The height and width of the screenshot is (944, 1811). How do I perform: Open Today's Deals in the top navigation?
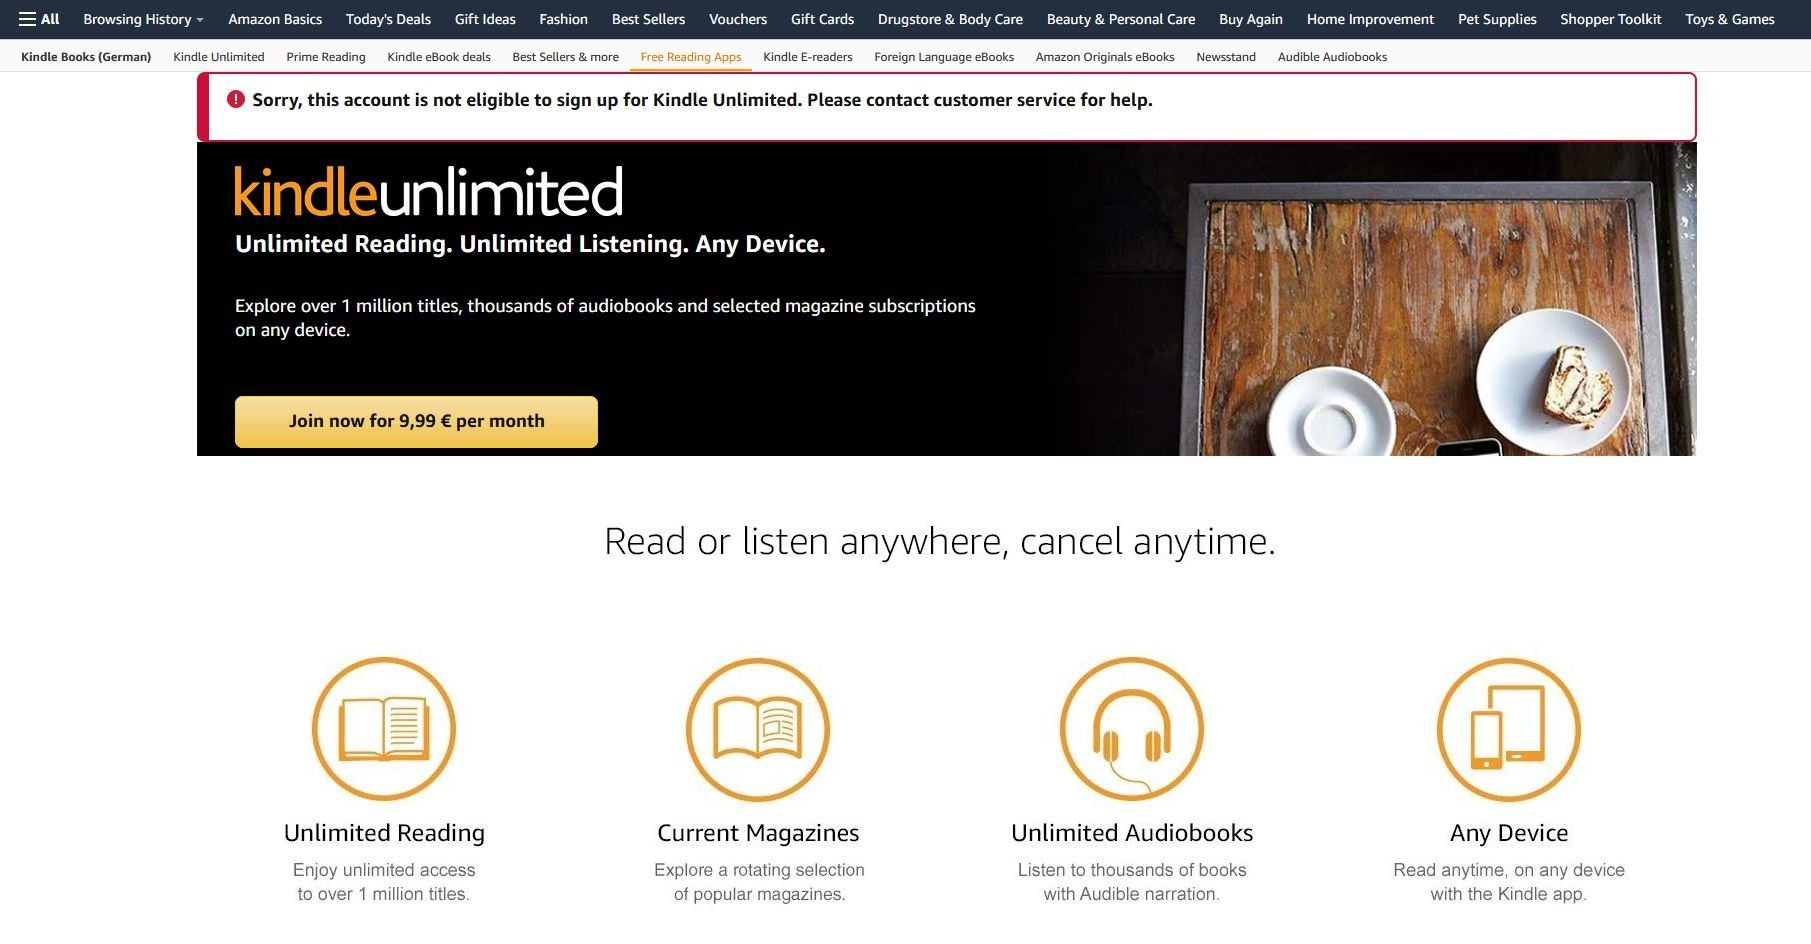(x=388, y=19)
